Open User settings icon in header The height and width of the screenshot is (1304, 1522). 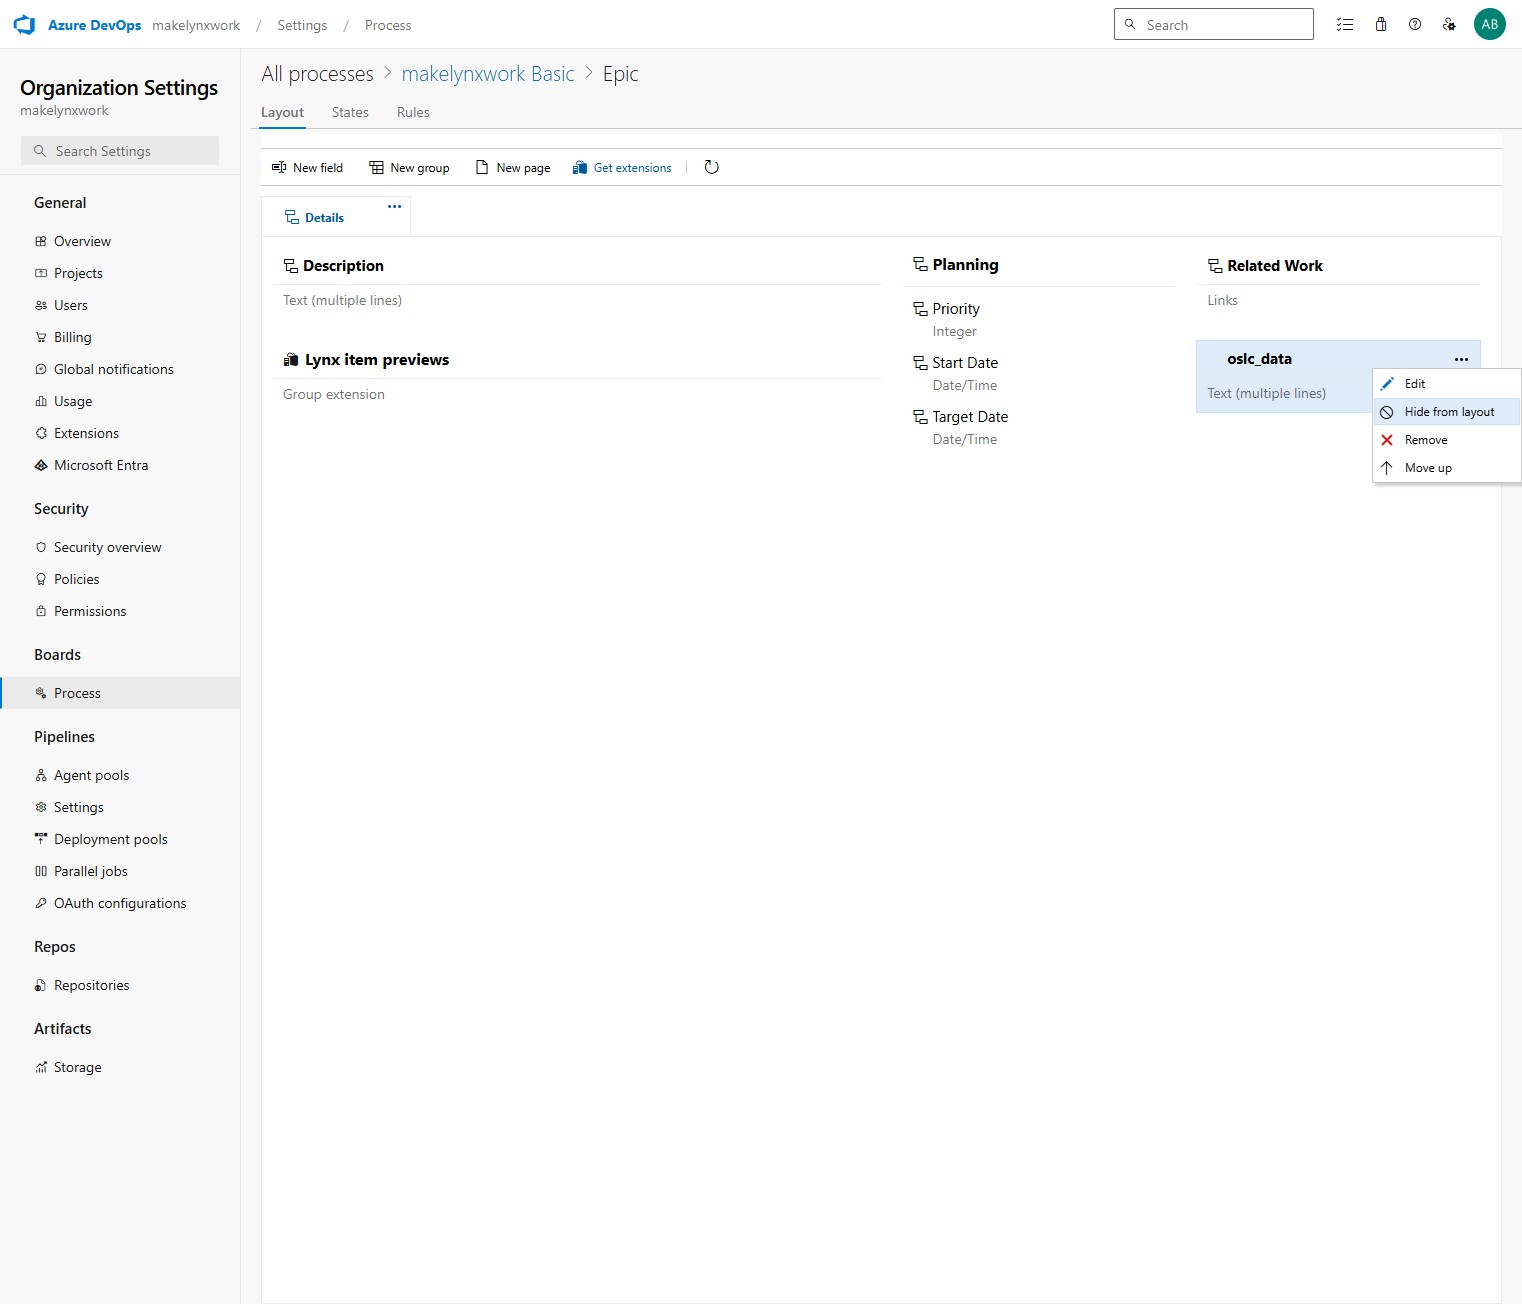point(1449,25)
